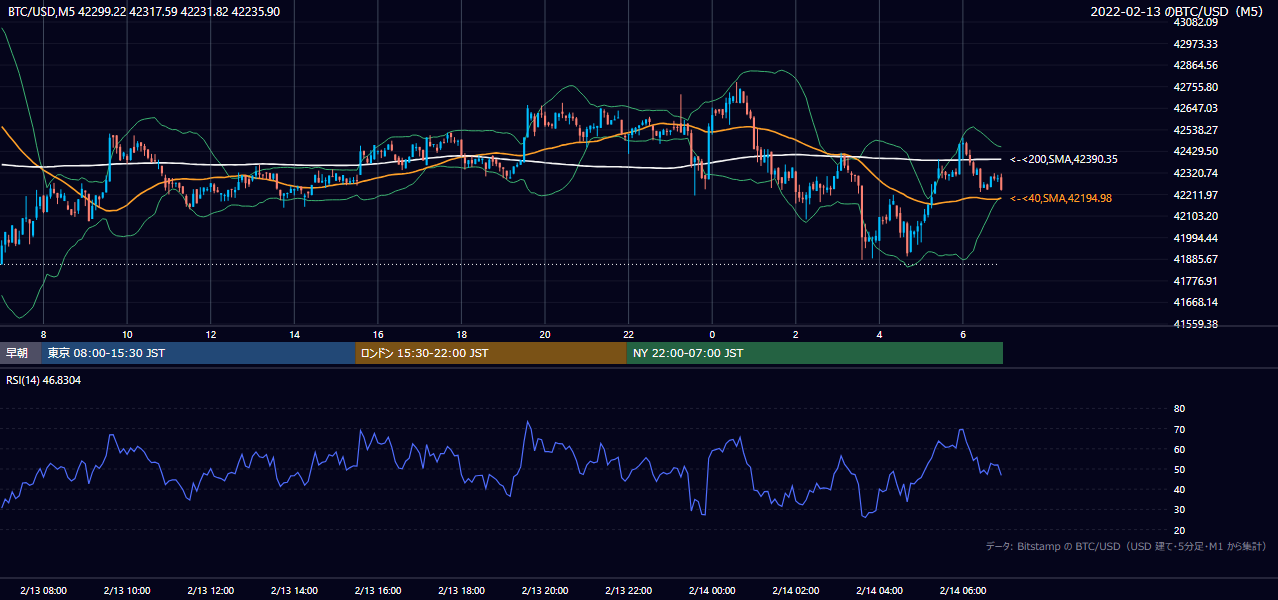
Task: Click hour label 22 under the price chart
Action: click(x=628, y=334)
